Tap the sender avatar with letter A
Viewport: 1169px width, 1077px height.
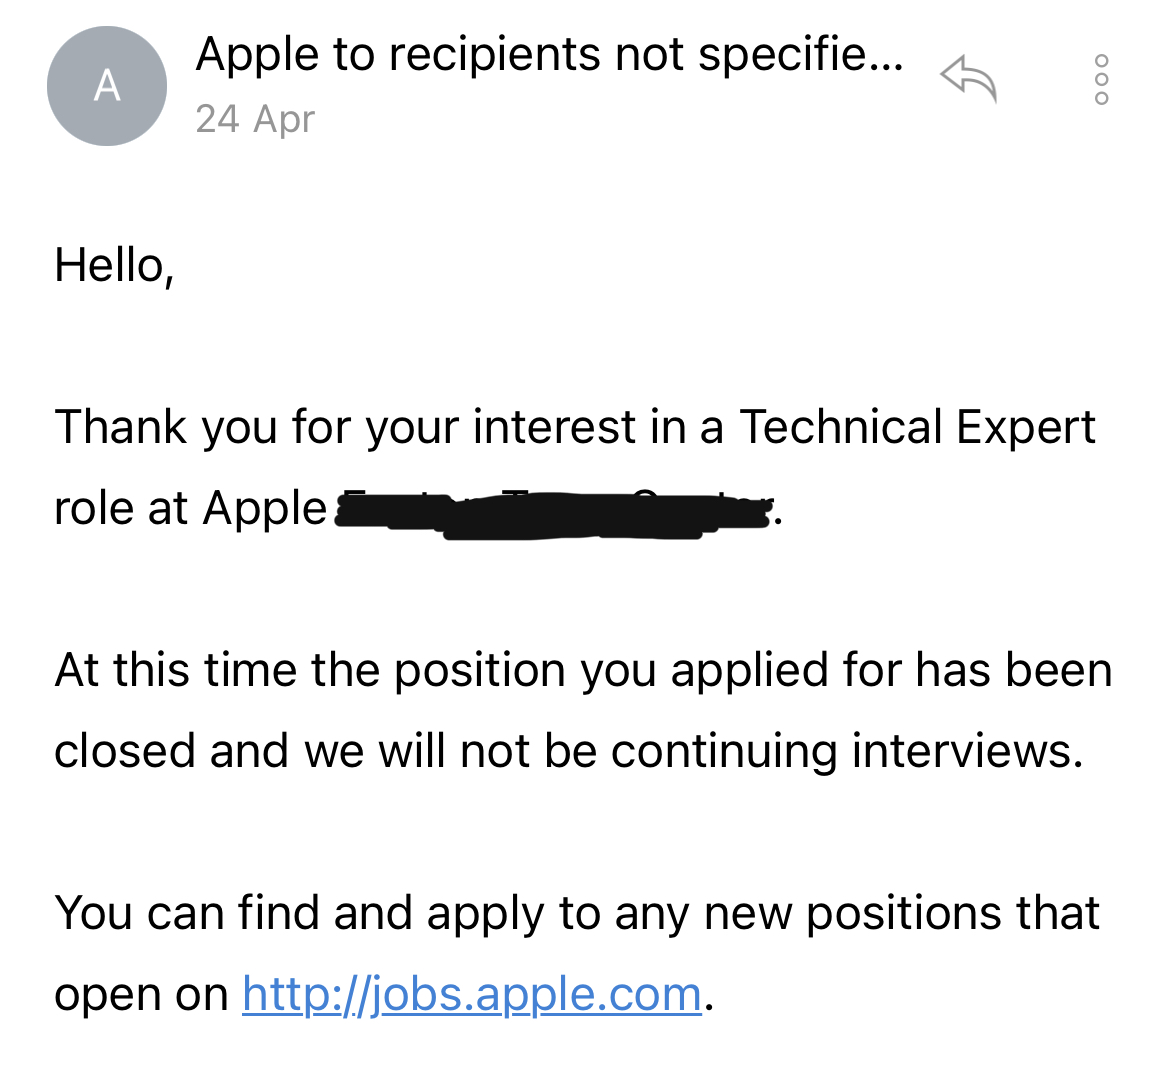(106, 86)
